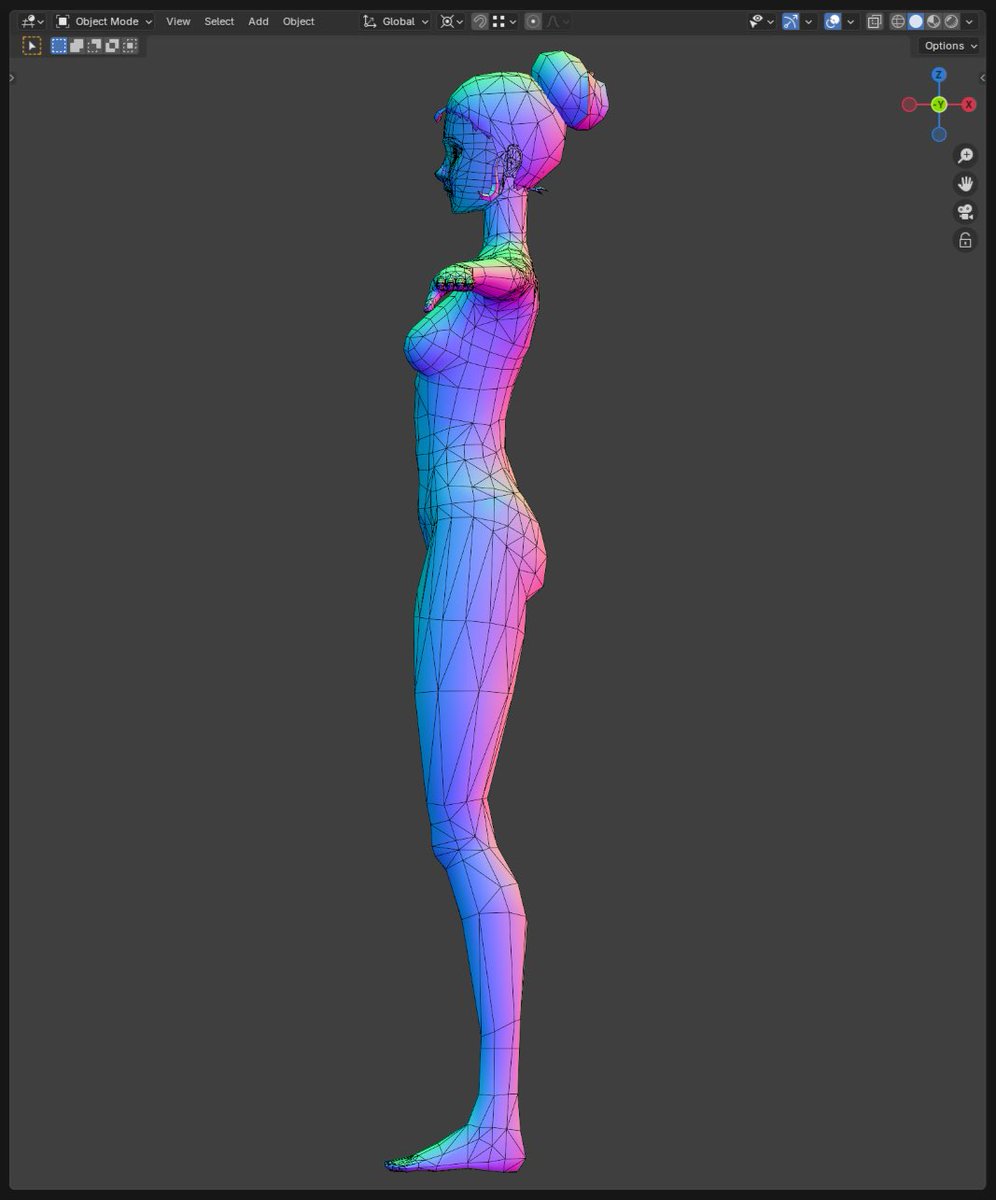The image size is (996, 1200).
Task: Click the blue Z axis on gizmo
Action: click(x=939, y=75)
